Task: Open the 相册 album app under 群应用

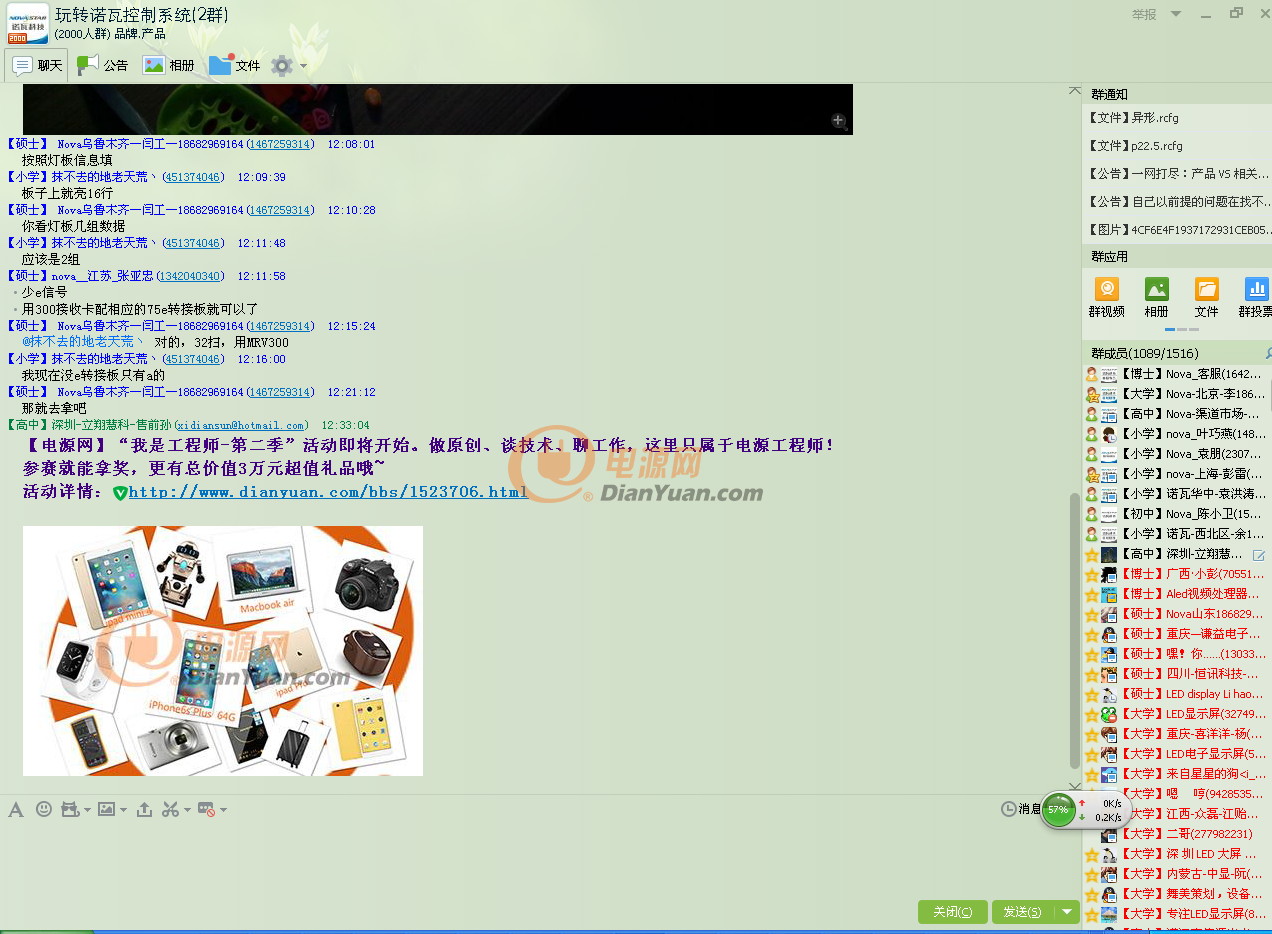Action: tap(1157, 298)
